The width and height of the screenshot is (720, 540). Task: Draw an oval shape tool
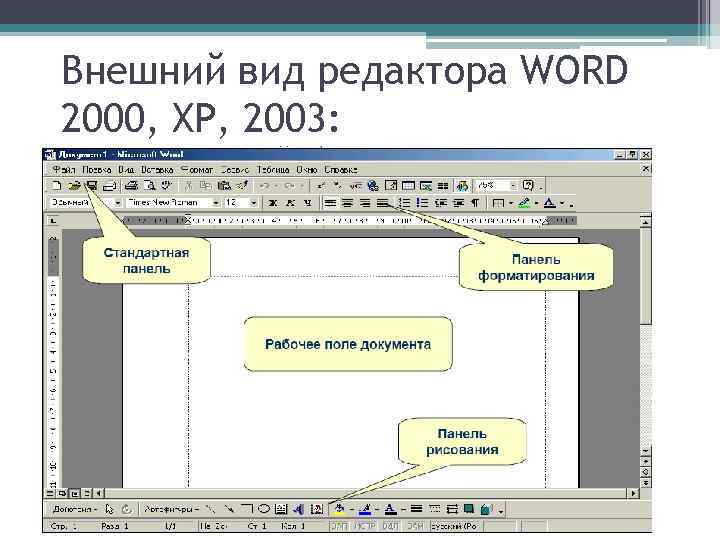click(264, 509)
